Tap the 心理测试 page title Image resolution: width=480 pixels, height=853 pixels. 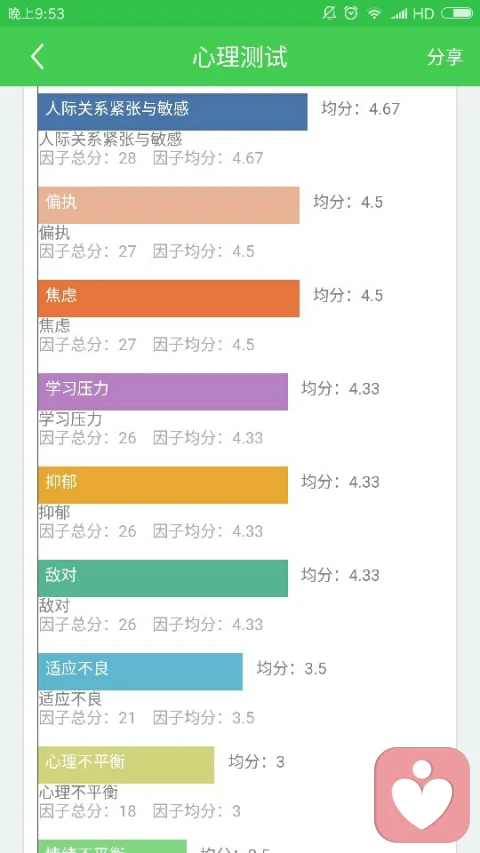point(240,57)
